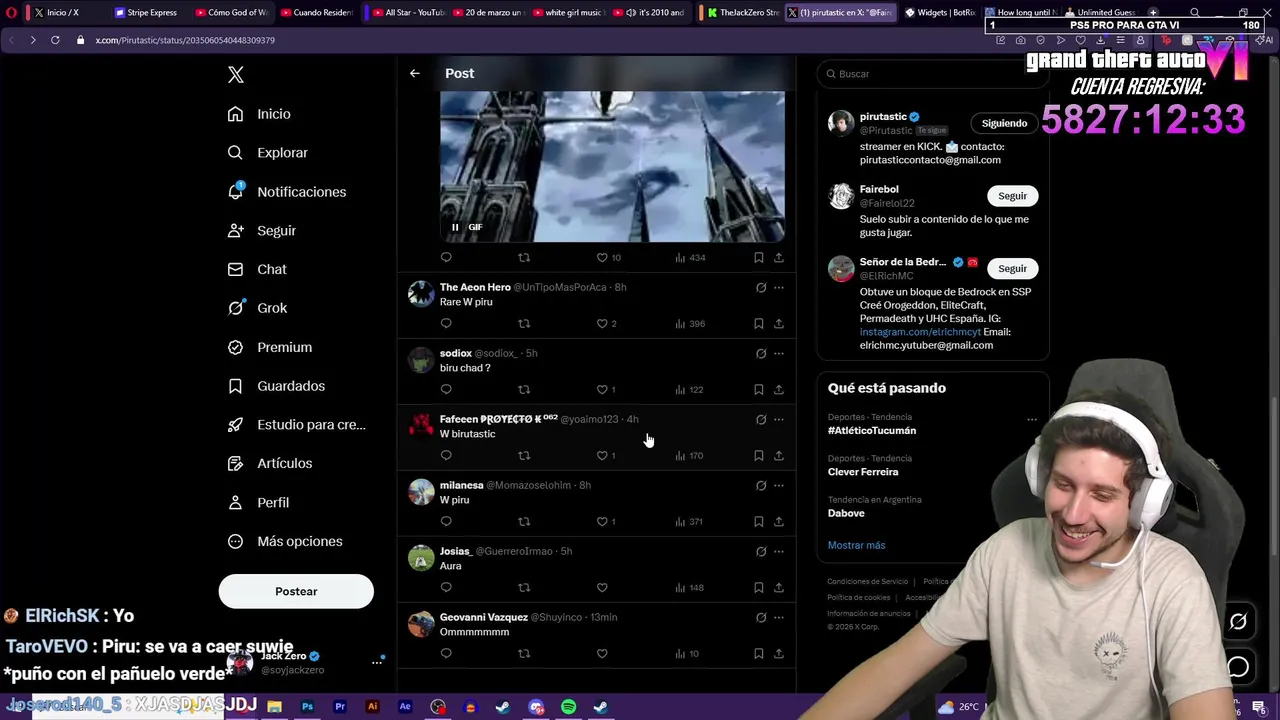Open Premium in sidebar
This screenshot has height=720, width=1280.
(269, 347)
